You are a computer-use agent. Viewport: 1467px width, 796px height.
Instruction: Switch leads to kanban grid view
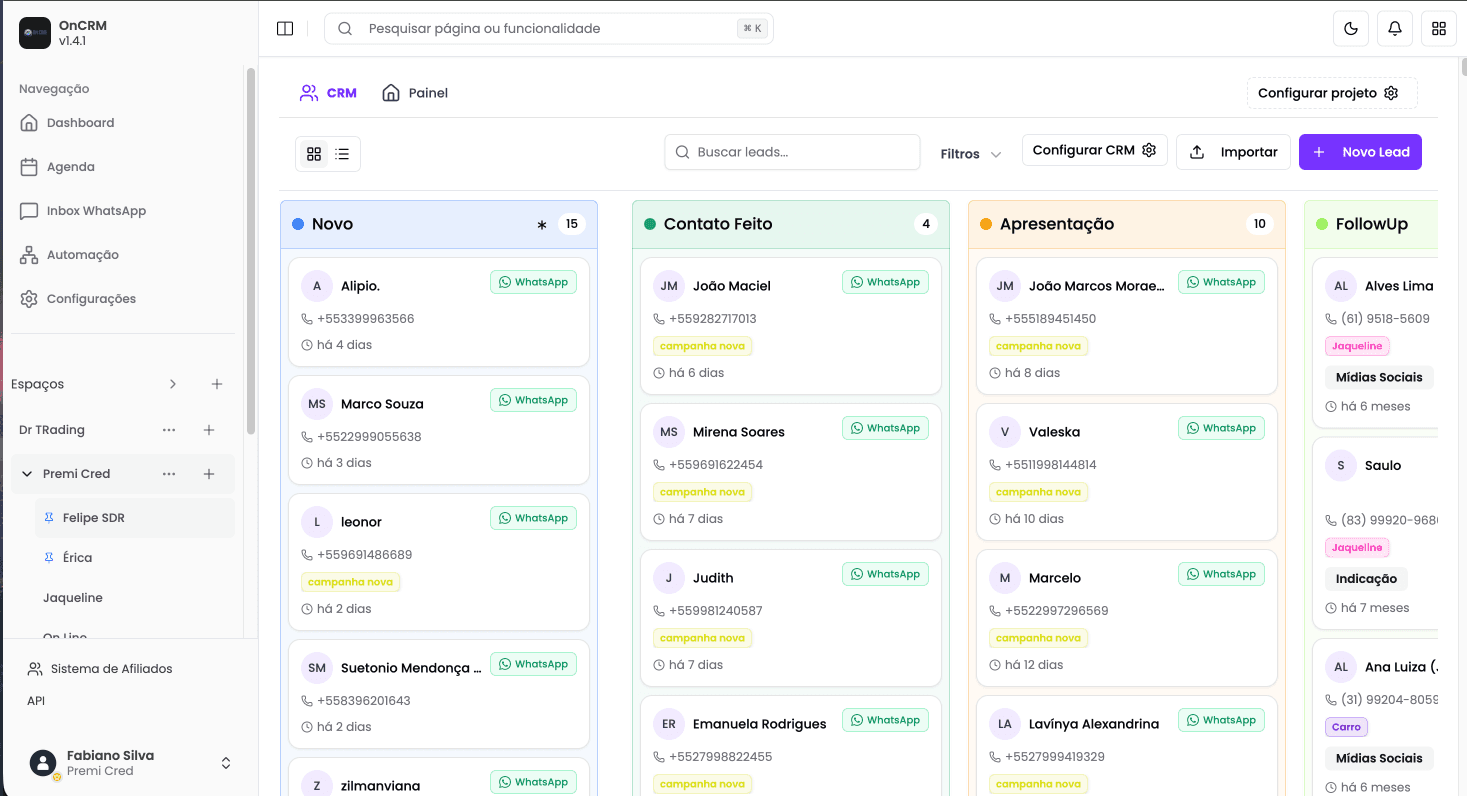point(314,153)
